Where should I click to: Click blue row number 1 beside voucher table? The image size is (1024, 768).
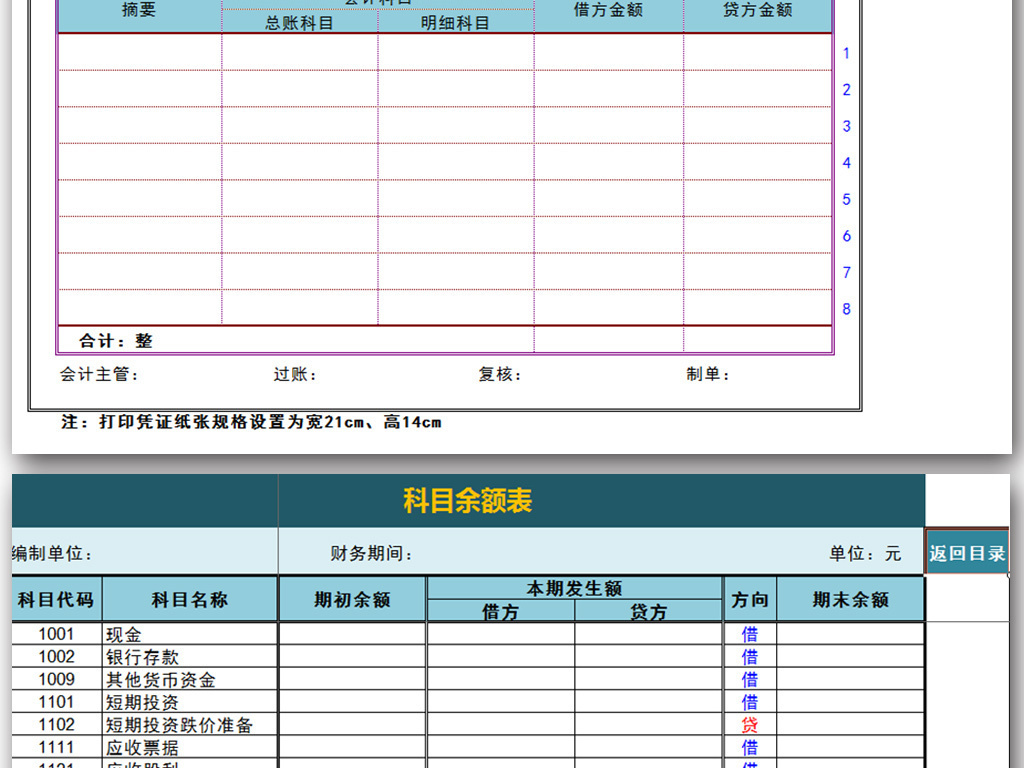pos(846,53)
